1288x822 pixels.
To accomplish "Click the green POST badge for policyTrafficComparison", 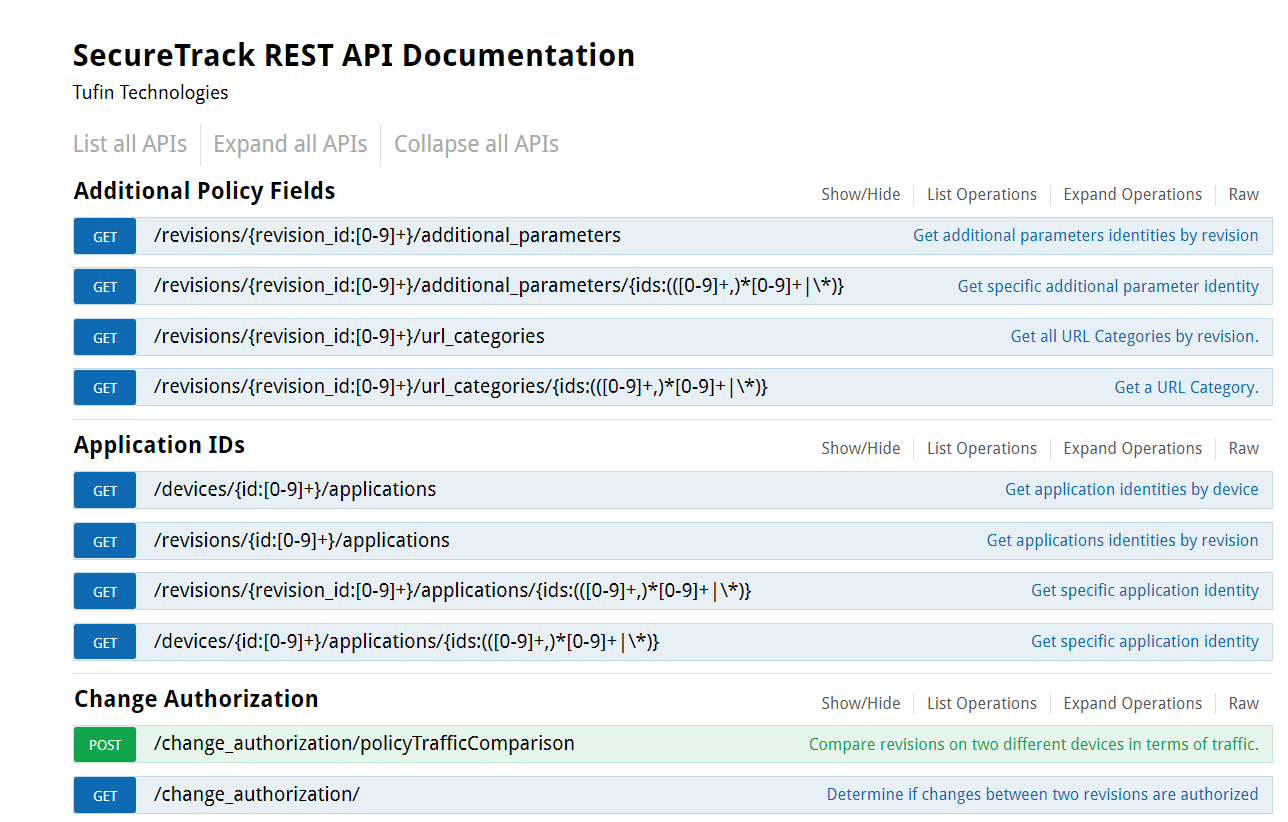I will 105,745.
